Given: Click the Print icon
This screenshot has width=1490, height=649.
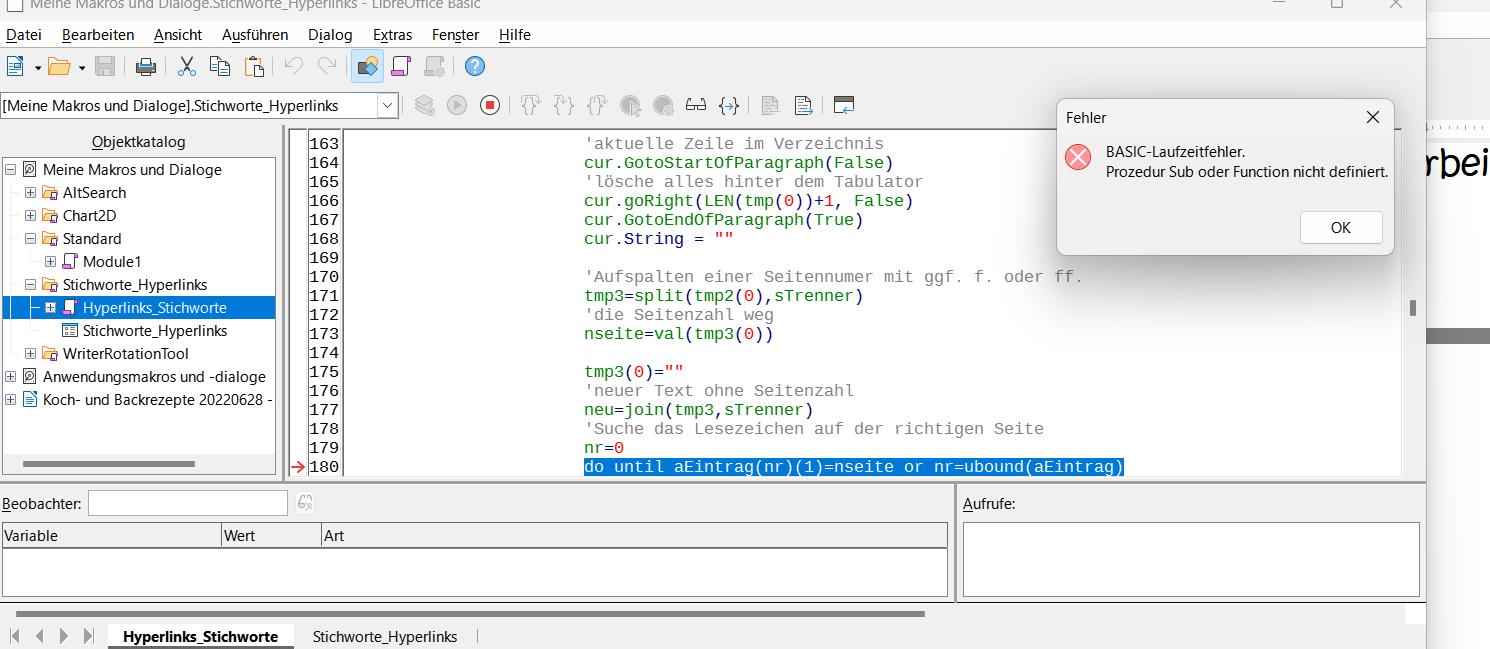Looking at the screenshot, I should coord(146,66).
